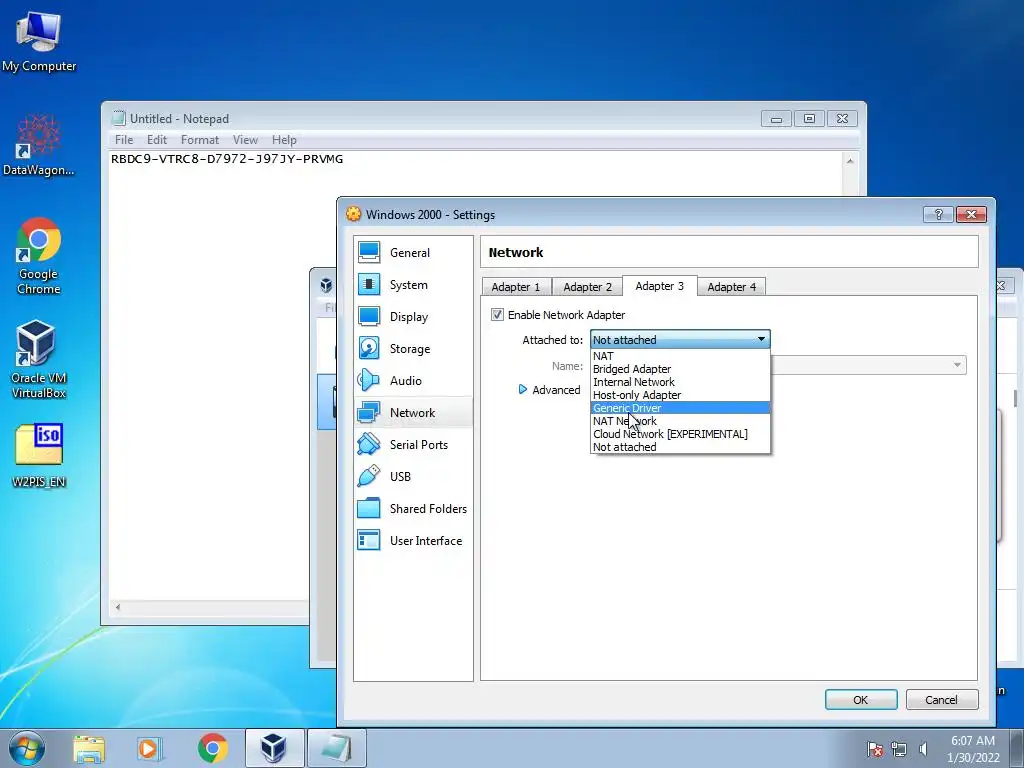Switch to Notepad in the taskbar
Viewport: 1024px width, 768px height.
[x=336, y=748]
